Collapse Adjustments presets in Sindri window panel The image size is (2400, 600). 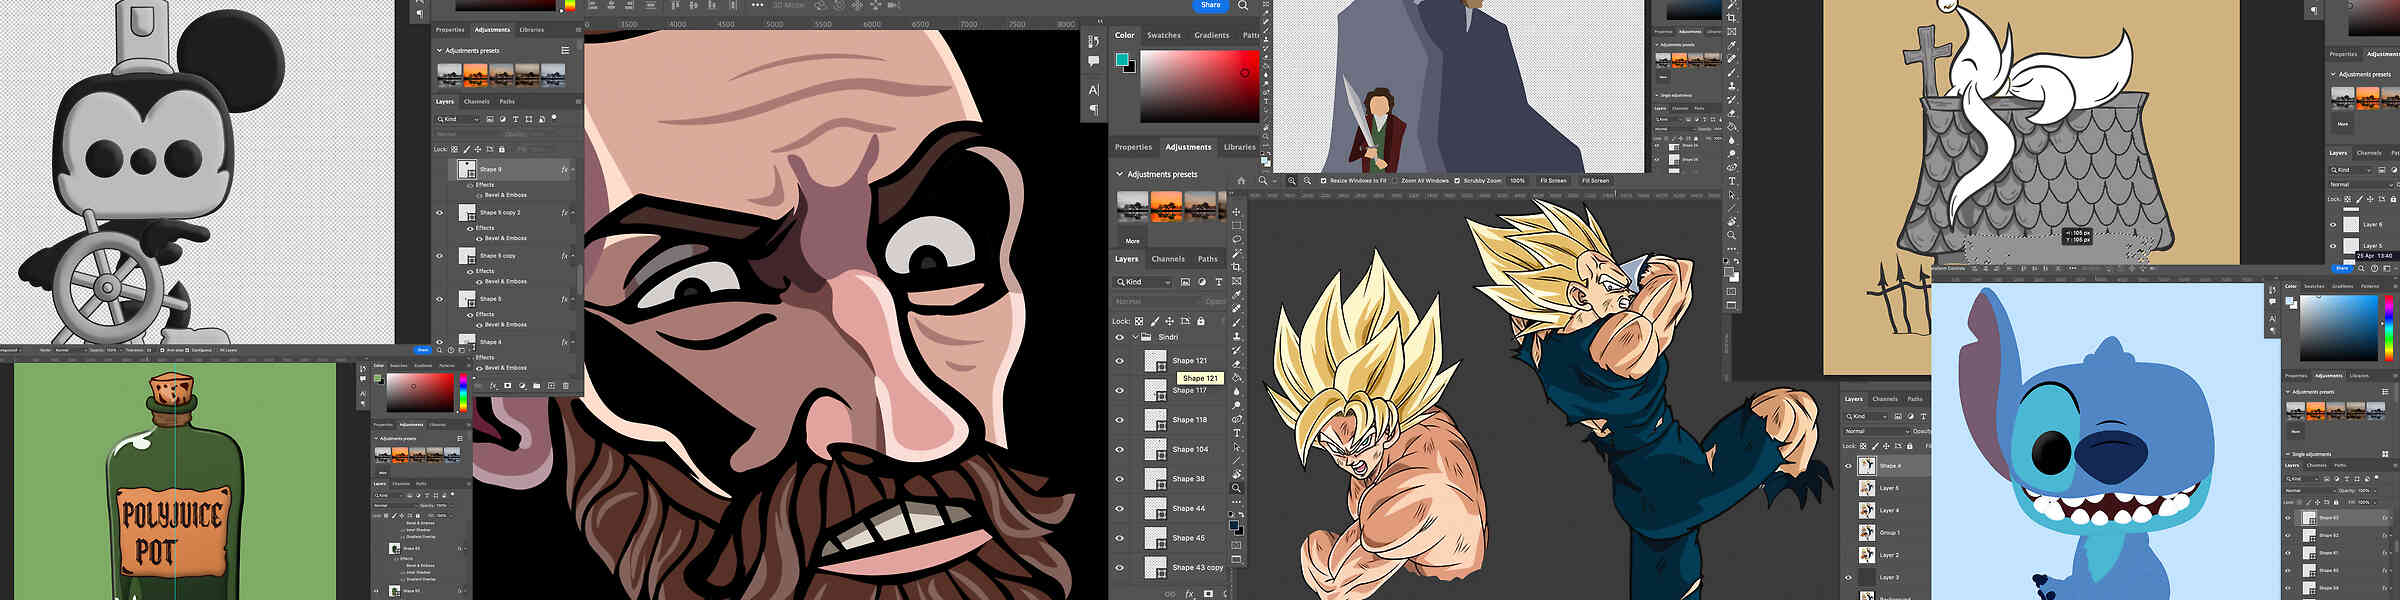click(1119, 174)
